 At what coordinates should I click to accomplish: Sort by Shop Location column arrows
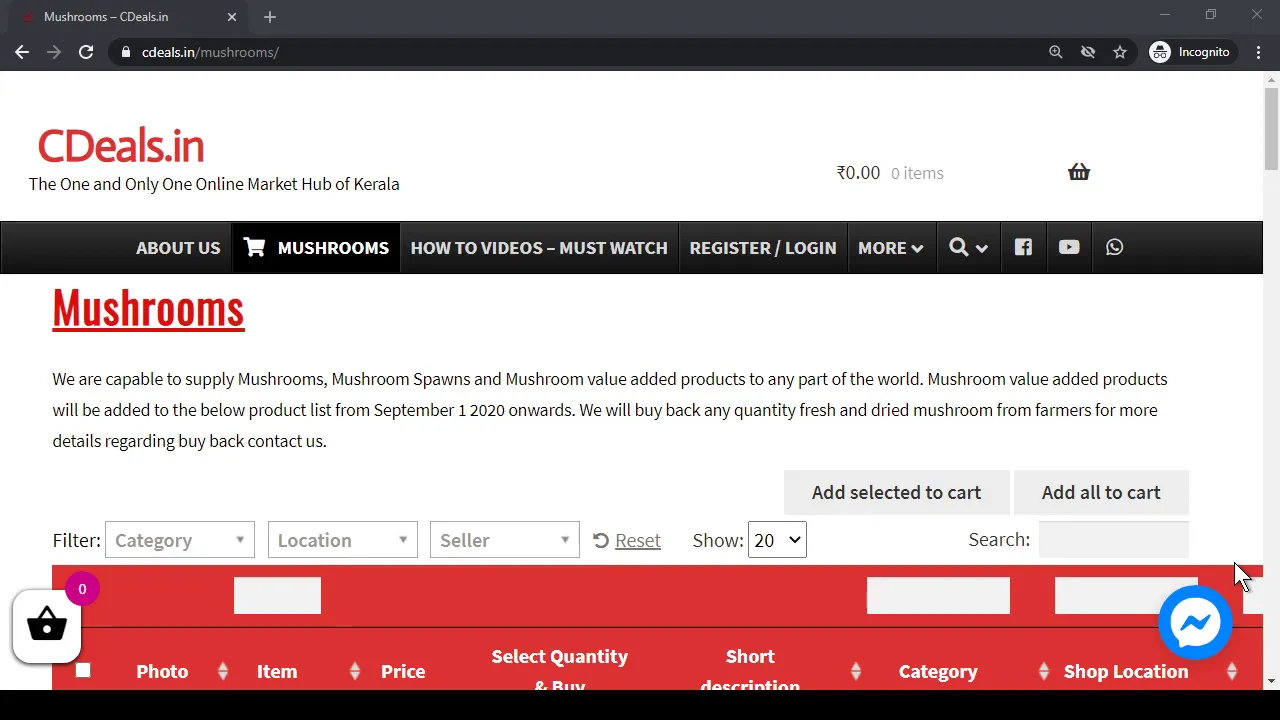[1232, 671]
